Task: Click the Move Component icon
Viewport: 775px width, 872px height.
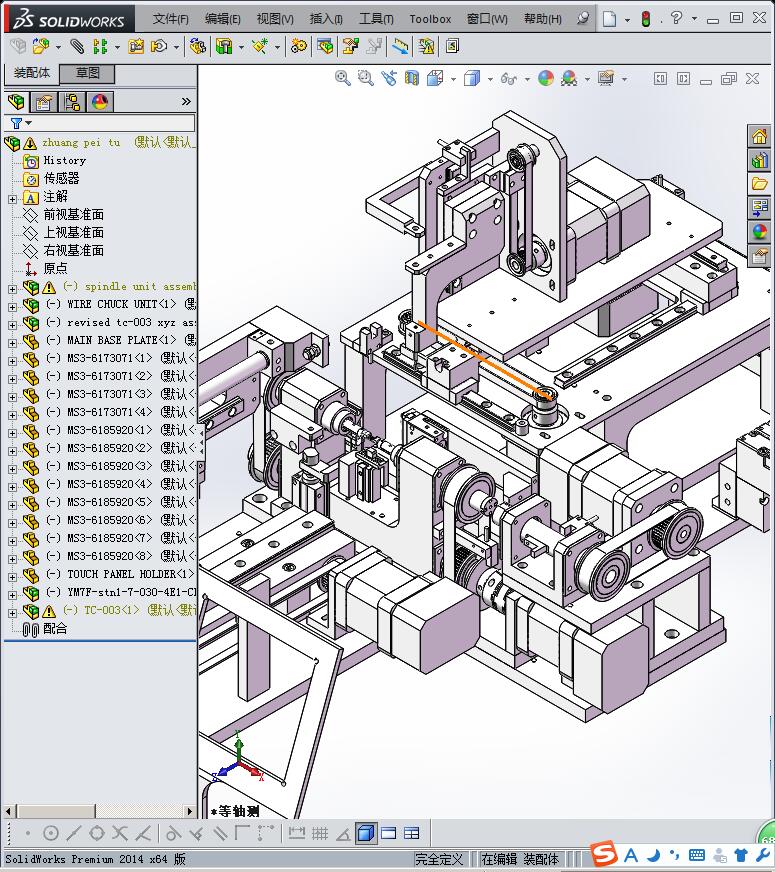Action: click(160, 46)
